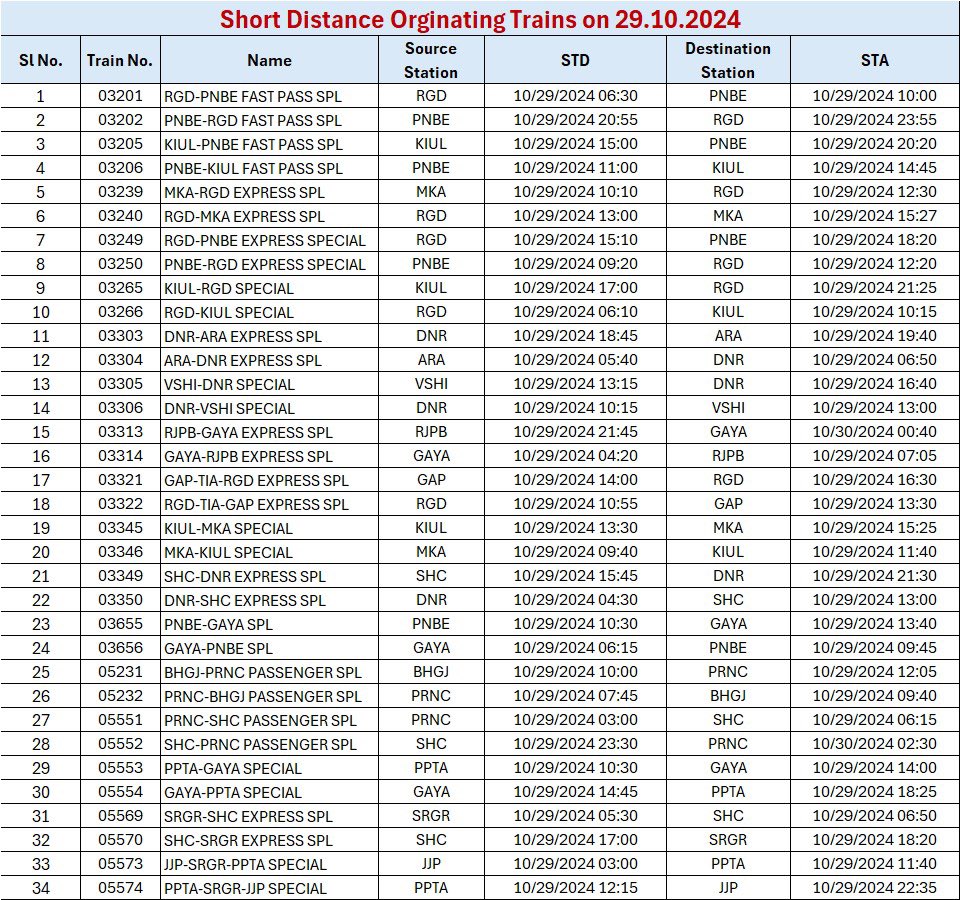Click serial number 34
This screenshot has height=900, width=960.
pos(40,888)
